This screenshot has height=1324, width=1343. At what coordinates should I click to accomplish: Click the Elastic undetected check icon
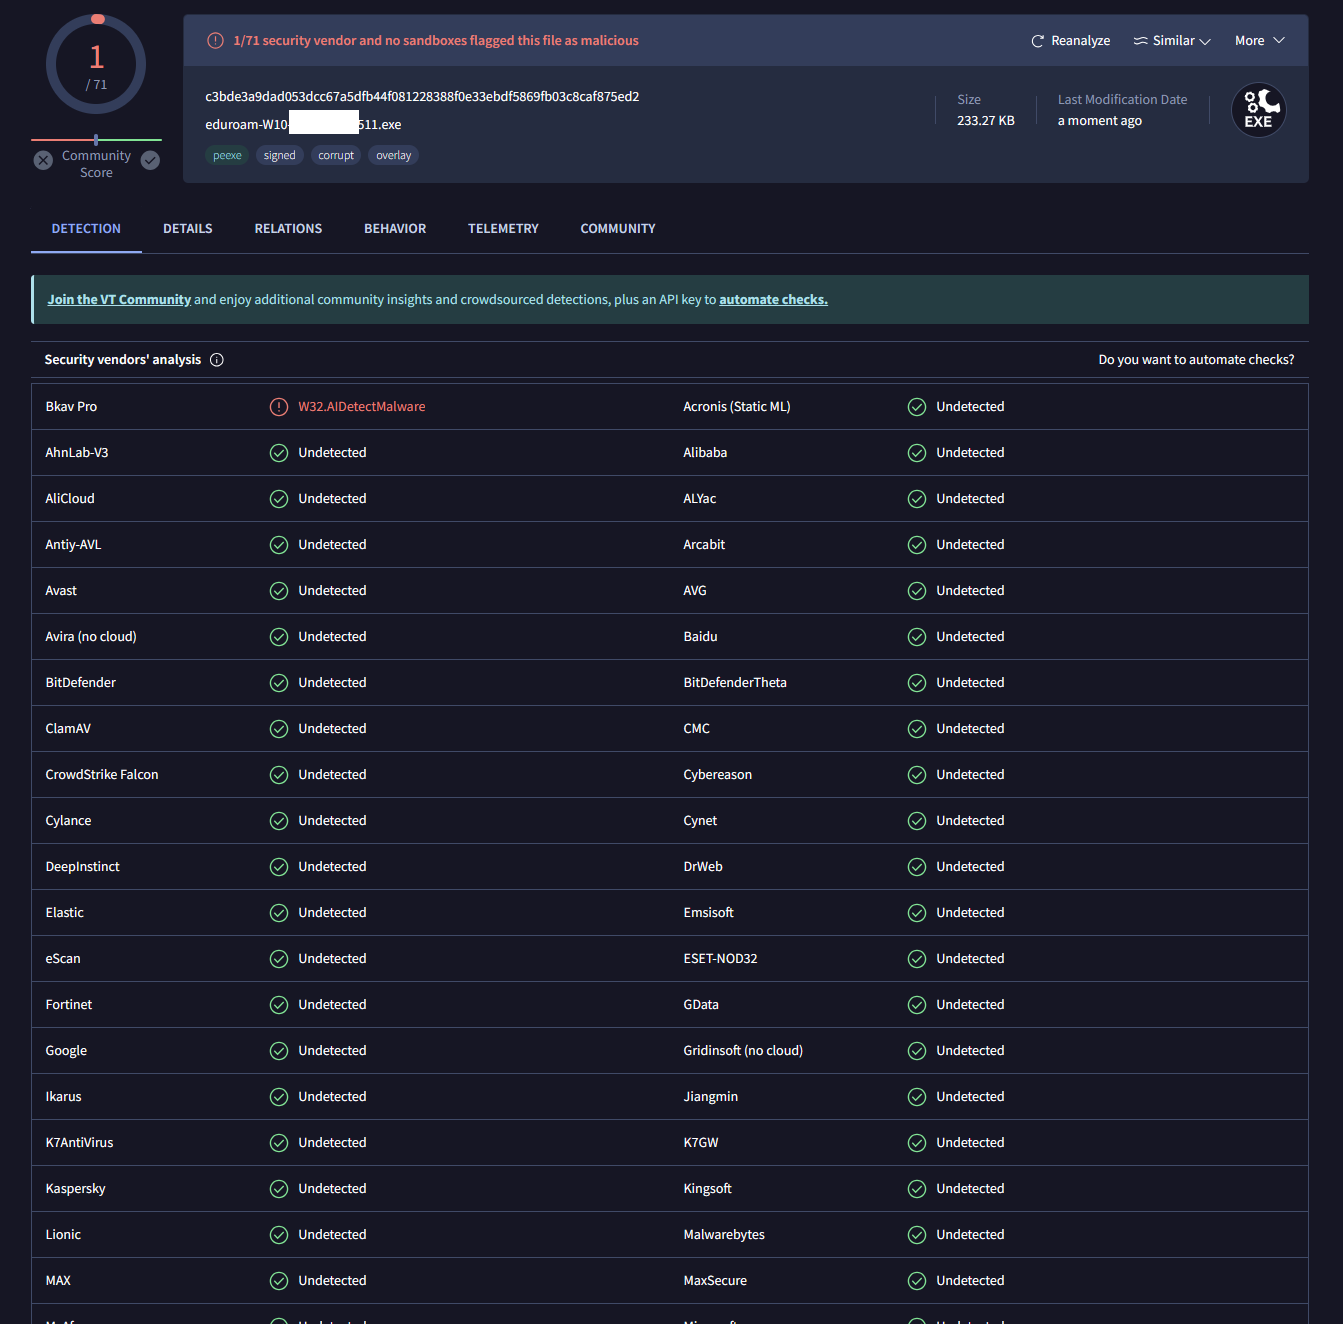[279, 913]
